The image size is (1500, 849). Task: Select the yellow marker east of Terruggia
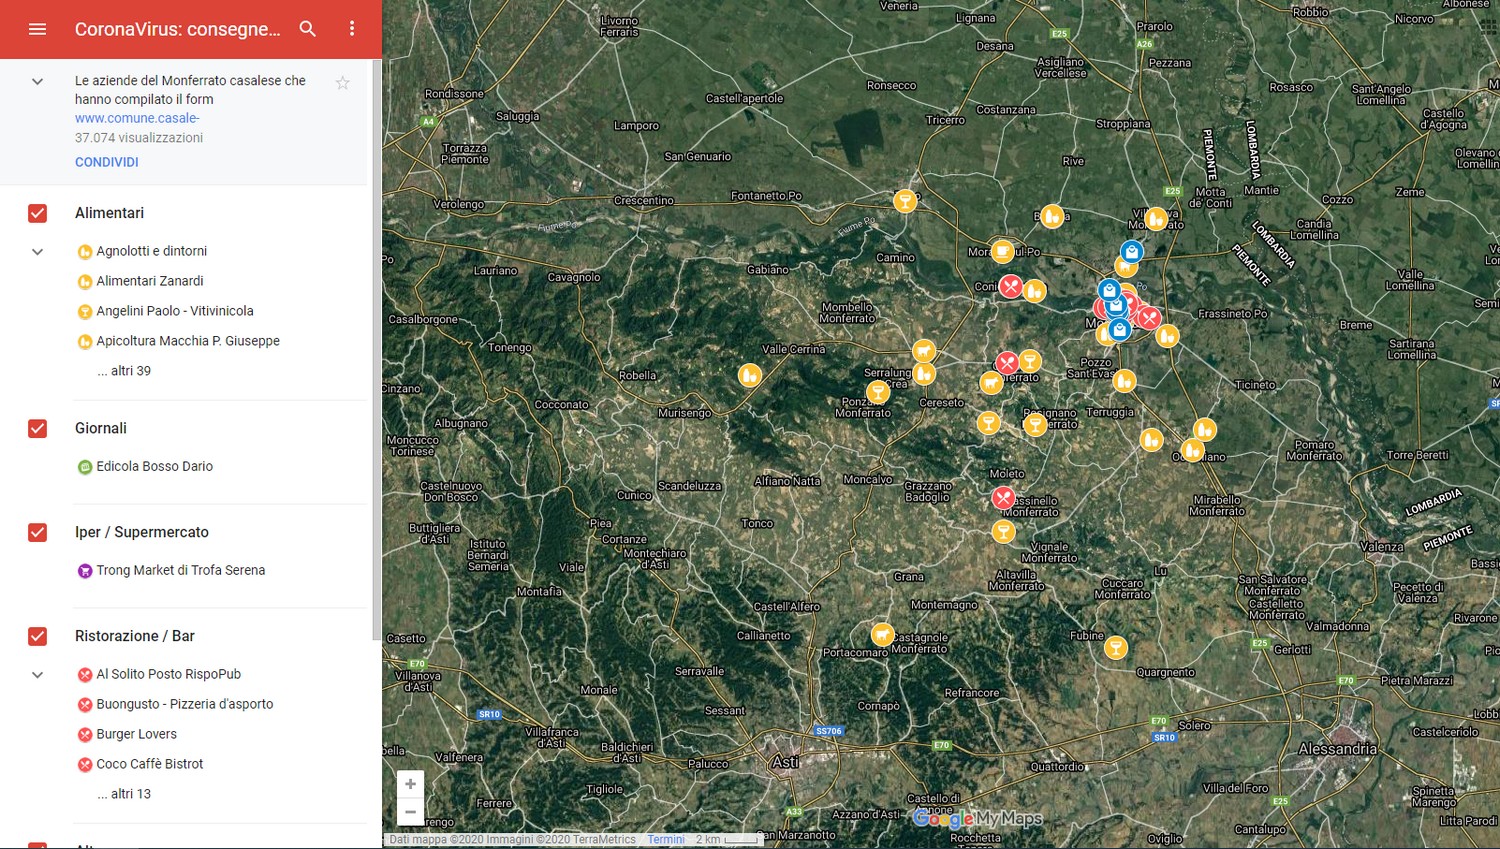1152,439
